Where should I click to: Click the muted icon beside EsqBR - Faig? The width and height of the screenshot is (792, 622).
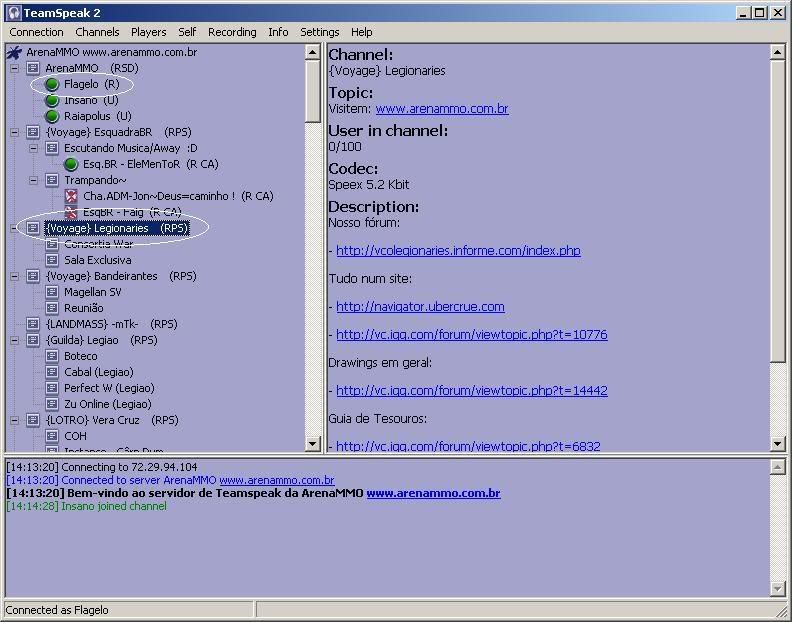(71, 212)
